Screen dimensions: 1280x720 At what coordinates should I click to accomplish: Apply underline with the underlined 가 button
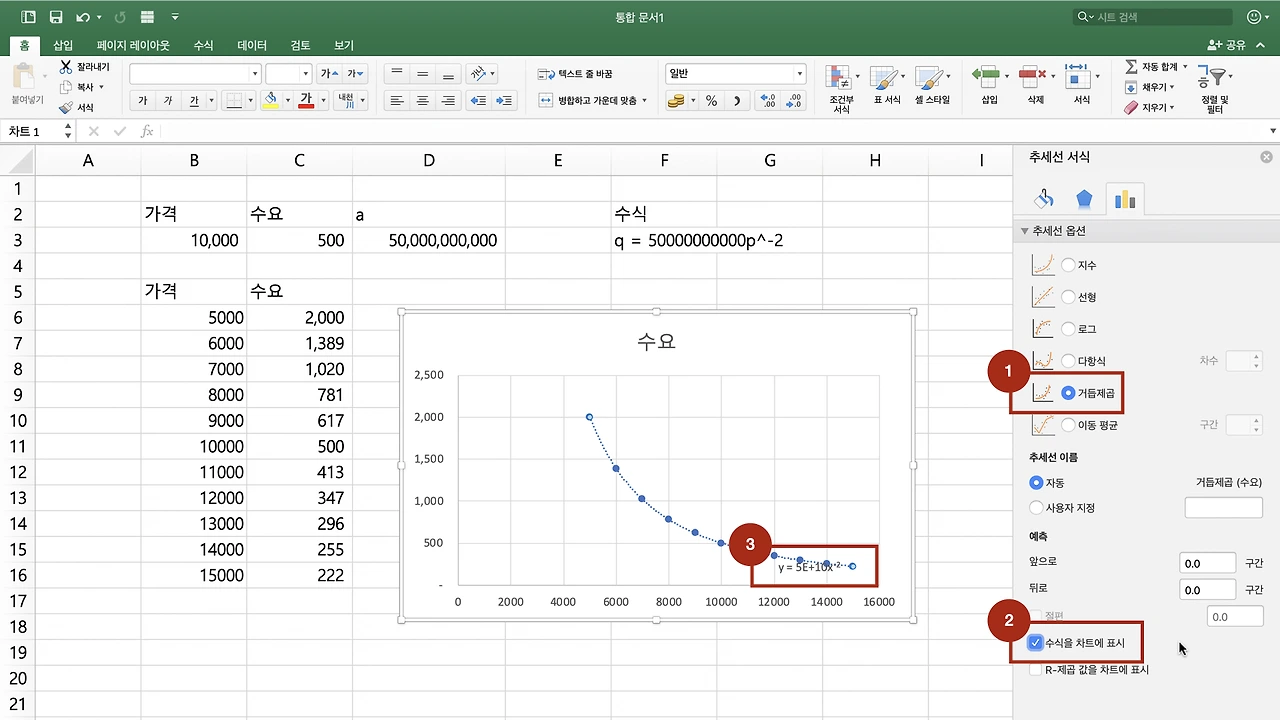(194, 100)
